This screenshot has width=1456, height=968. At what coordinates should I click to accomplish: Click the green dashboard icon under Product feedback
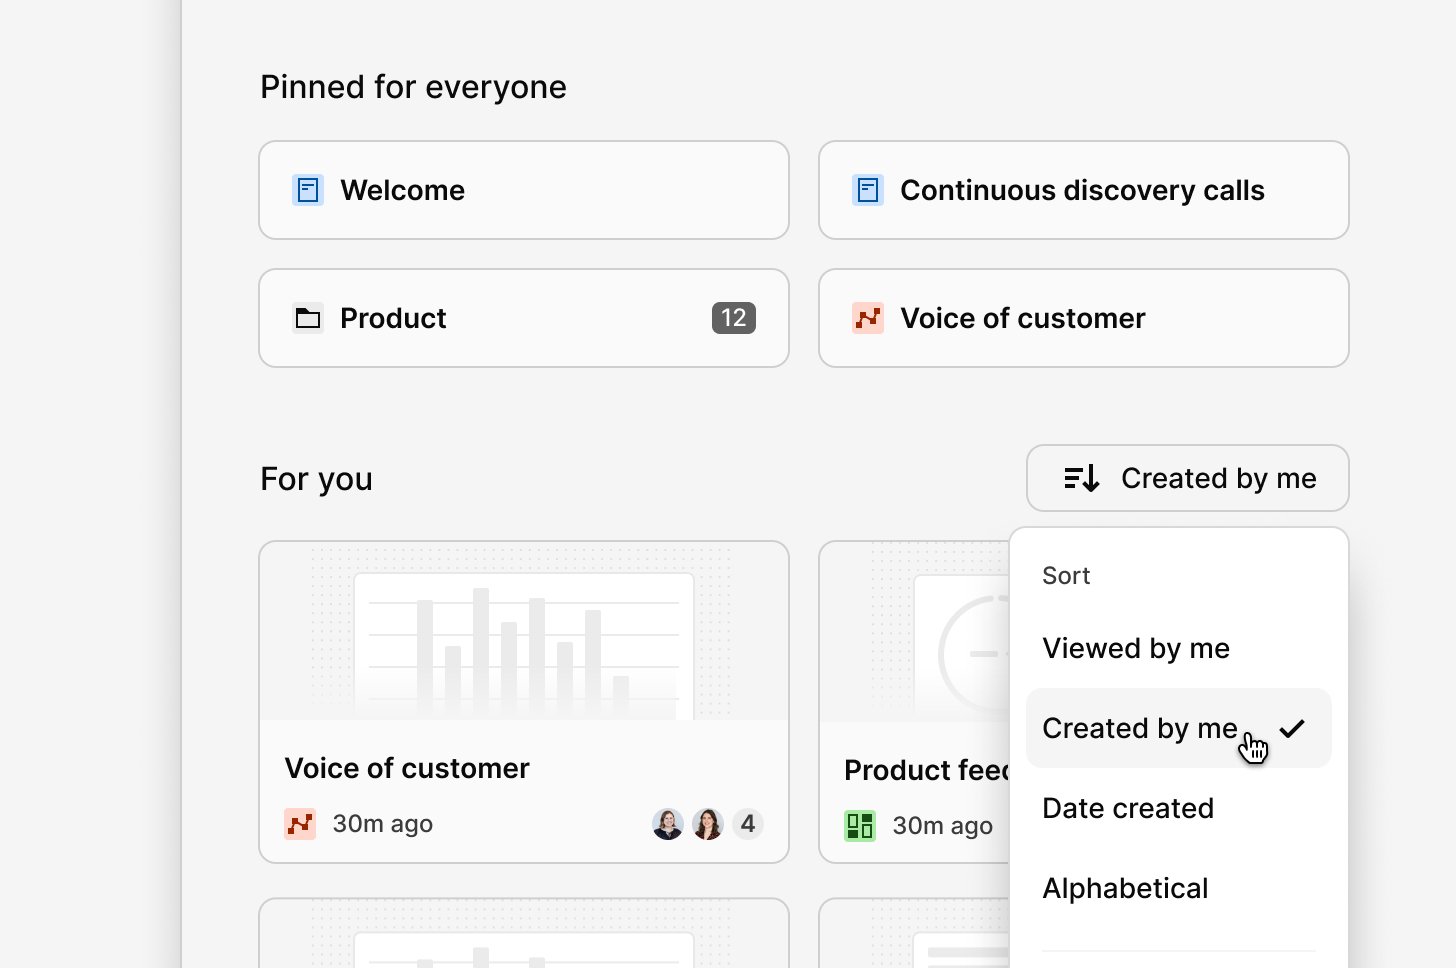(860, 826)
